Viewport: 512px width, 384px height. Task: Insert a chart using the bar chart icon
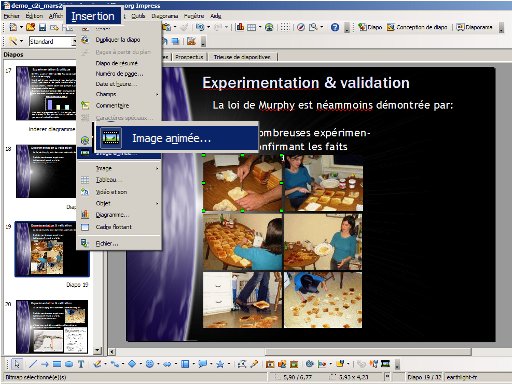tap(240, 27)
